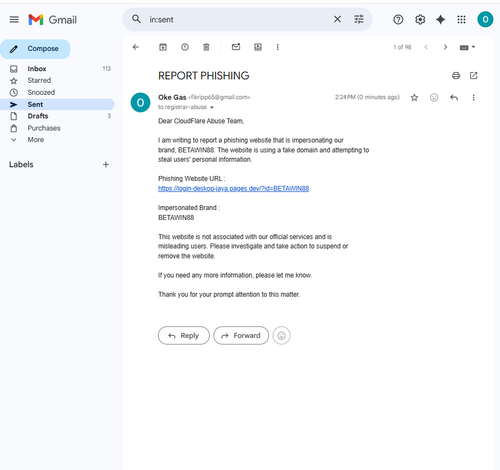
Task: Clear the search with the X icon
Action: pyautogui.click(x=337, y=19)
